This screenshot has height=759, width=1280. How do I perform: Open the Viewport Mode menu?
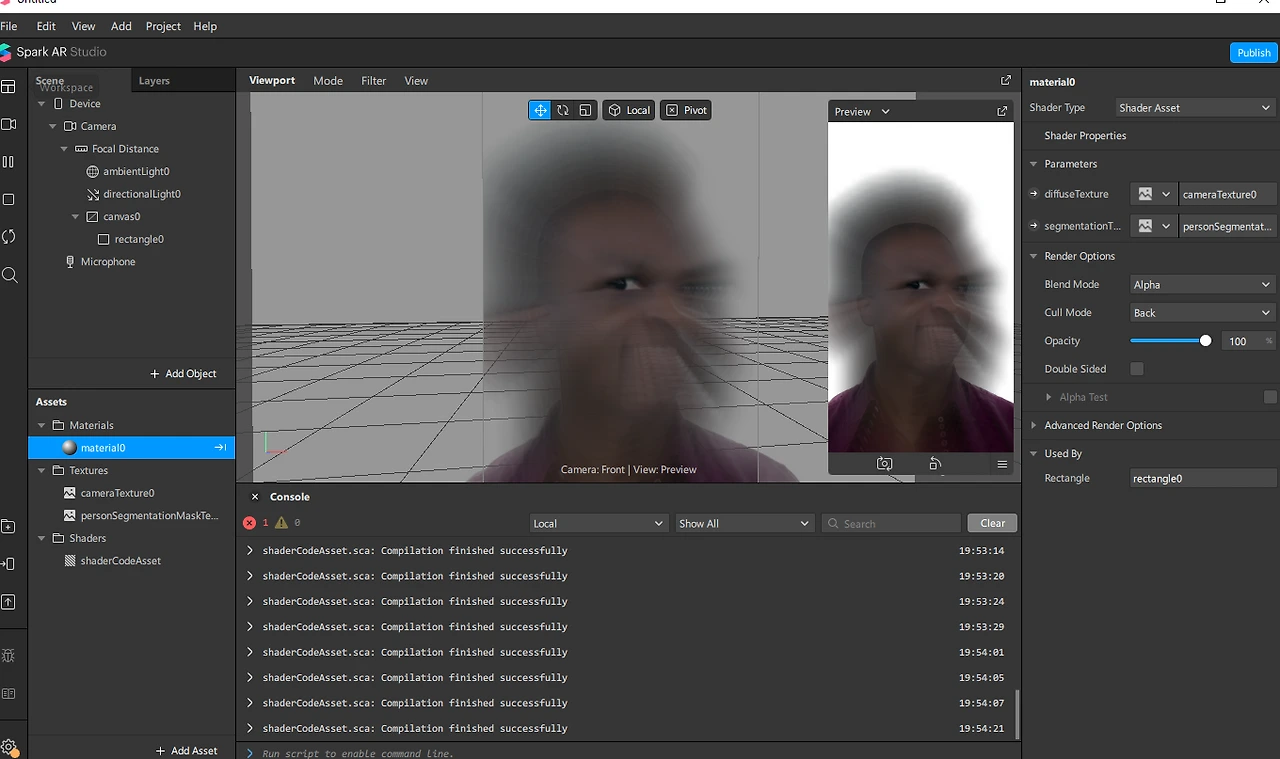point(328,81)
